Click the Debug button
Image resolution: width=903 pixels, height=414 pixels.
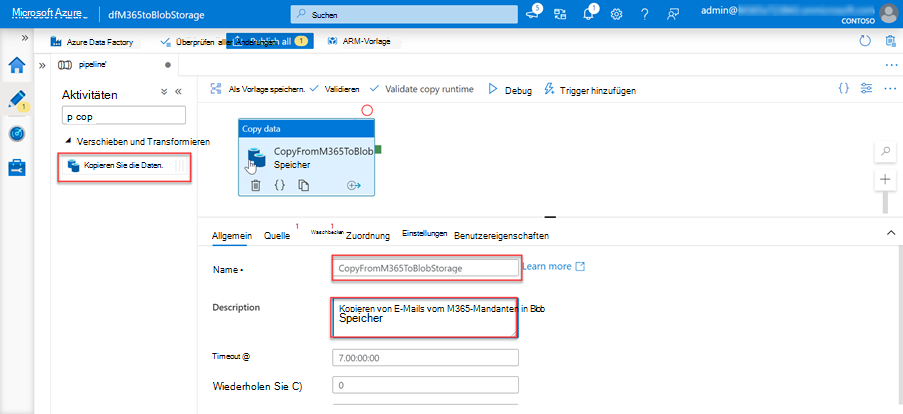click(510, 89)
